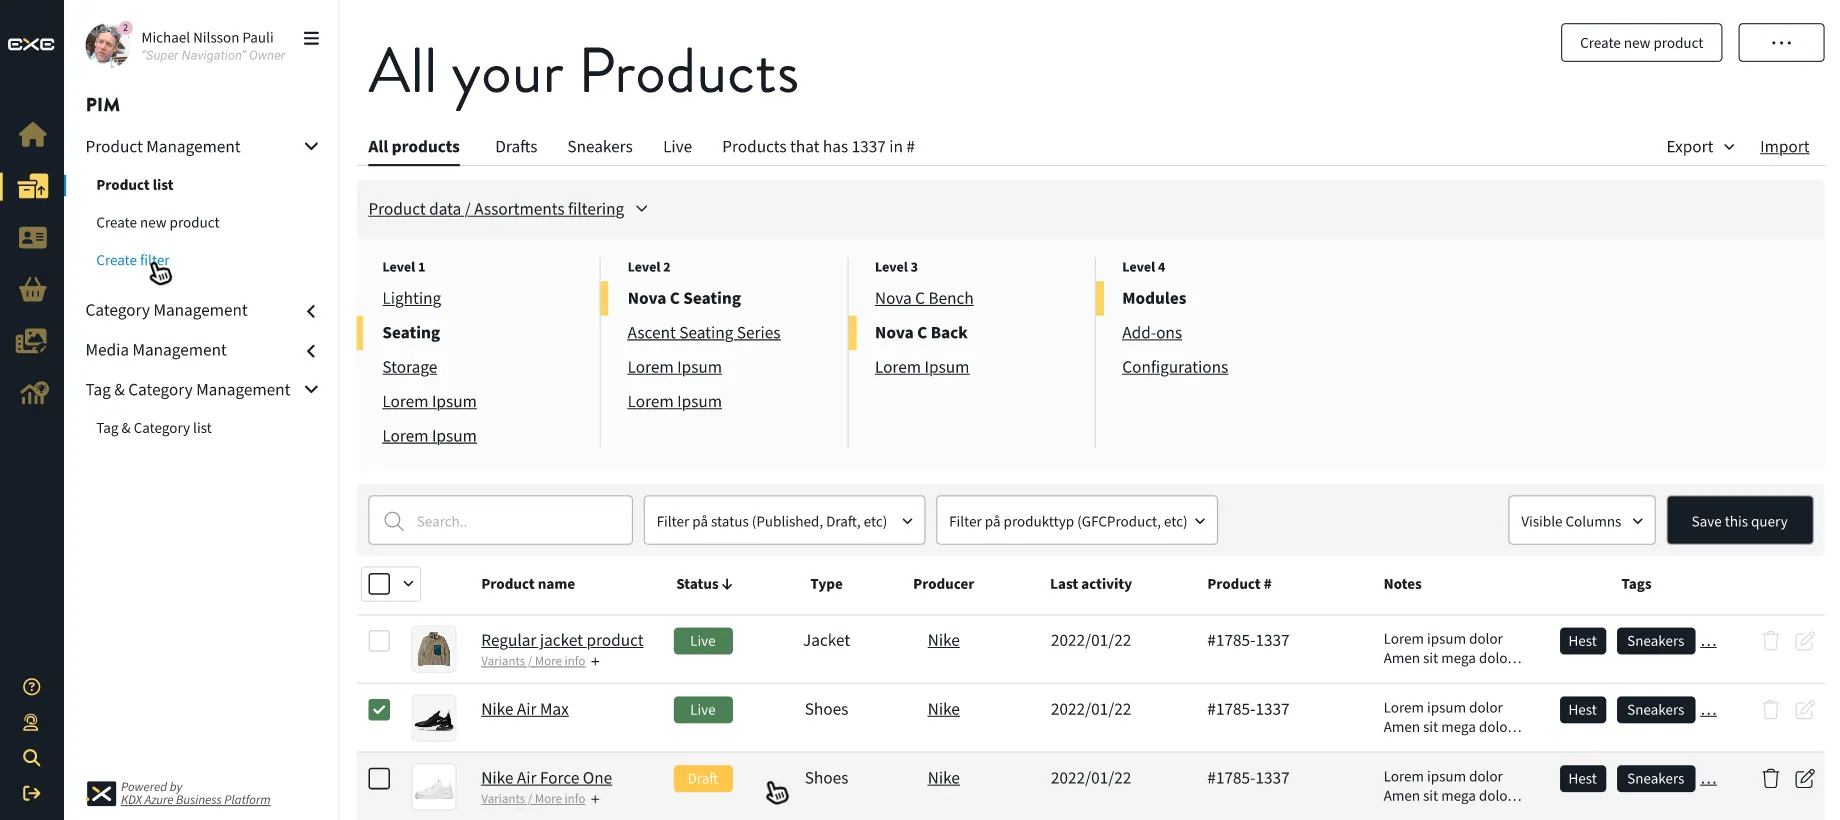Switch to the Drafts tab
The height and width of the screenshot is (820, 1840).
point(516,147)
